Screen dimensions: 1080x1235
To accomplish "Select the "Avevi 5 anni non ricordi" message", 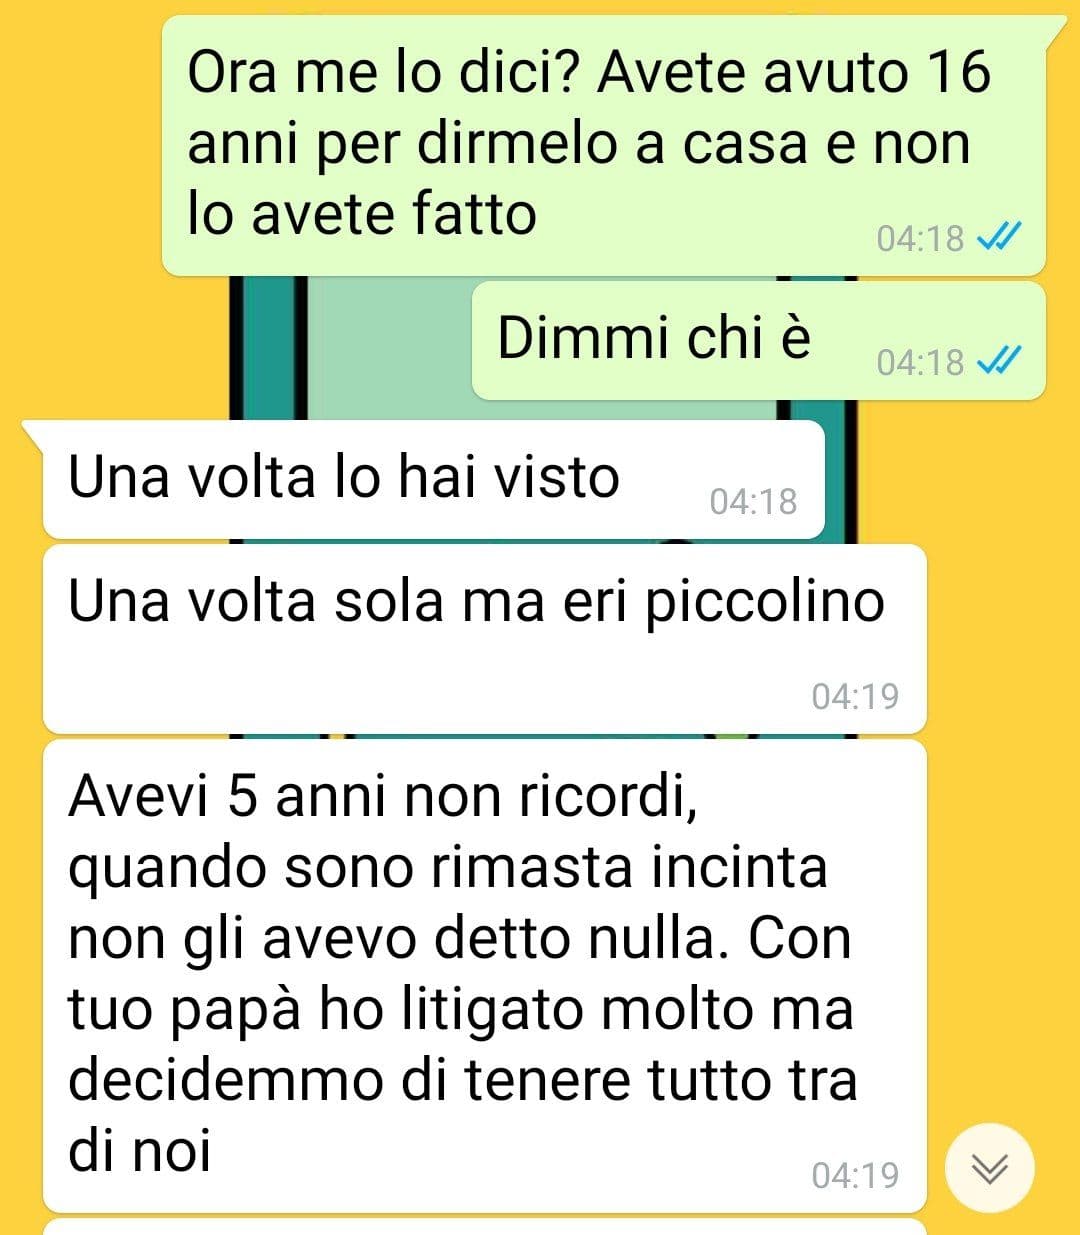I will click(485, 976).
